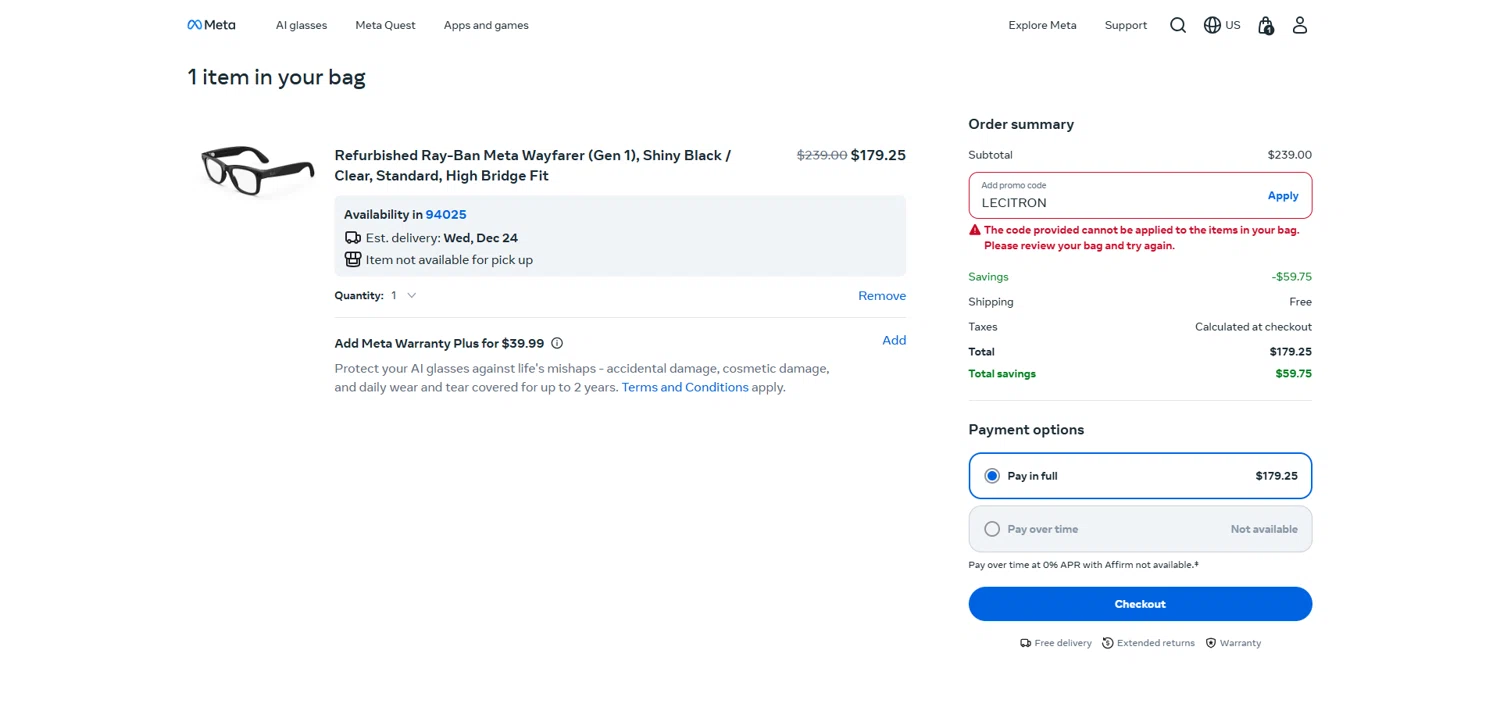This screenshot has width=1500, height=718.
Task: Click the Affirm not available note
Action: 1084,565
